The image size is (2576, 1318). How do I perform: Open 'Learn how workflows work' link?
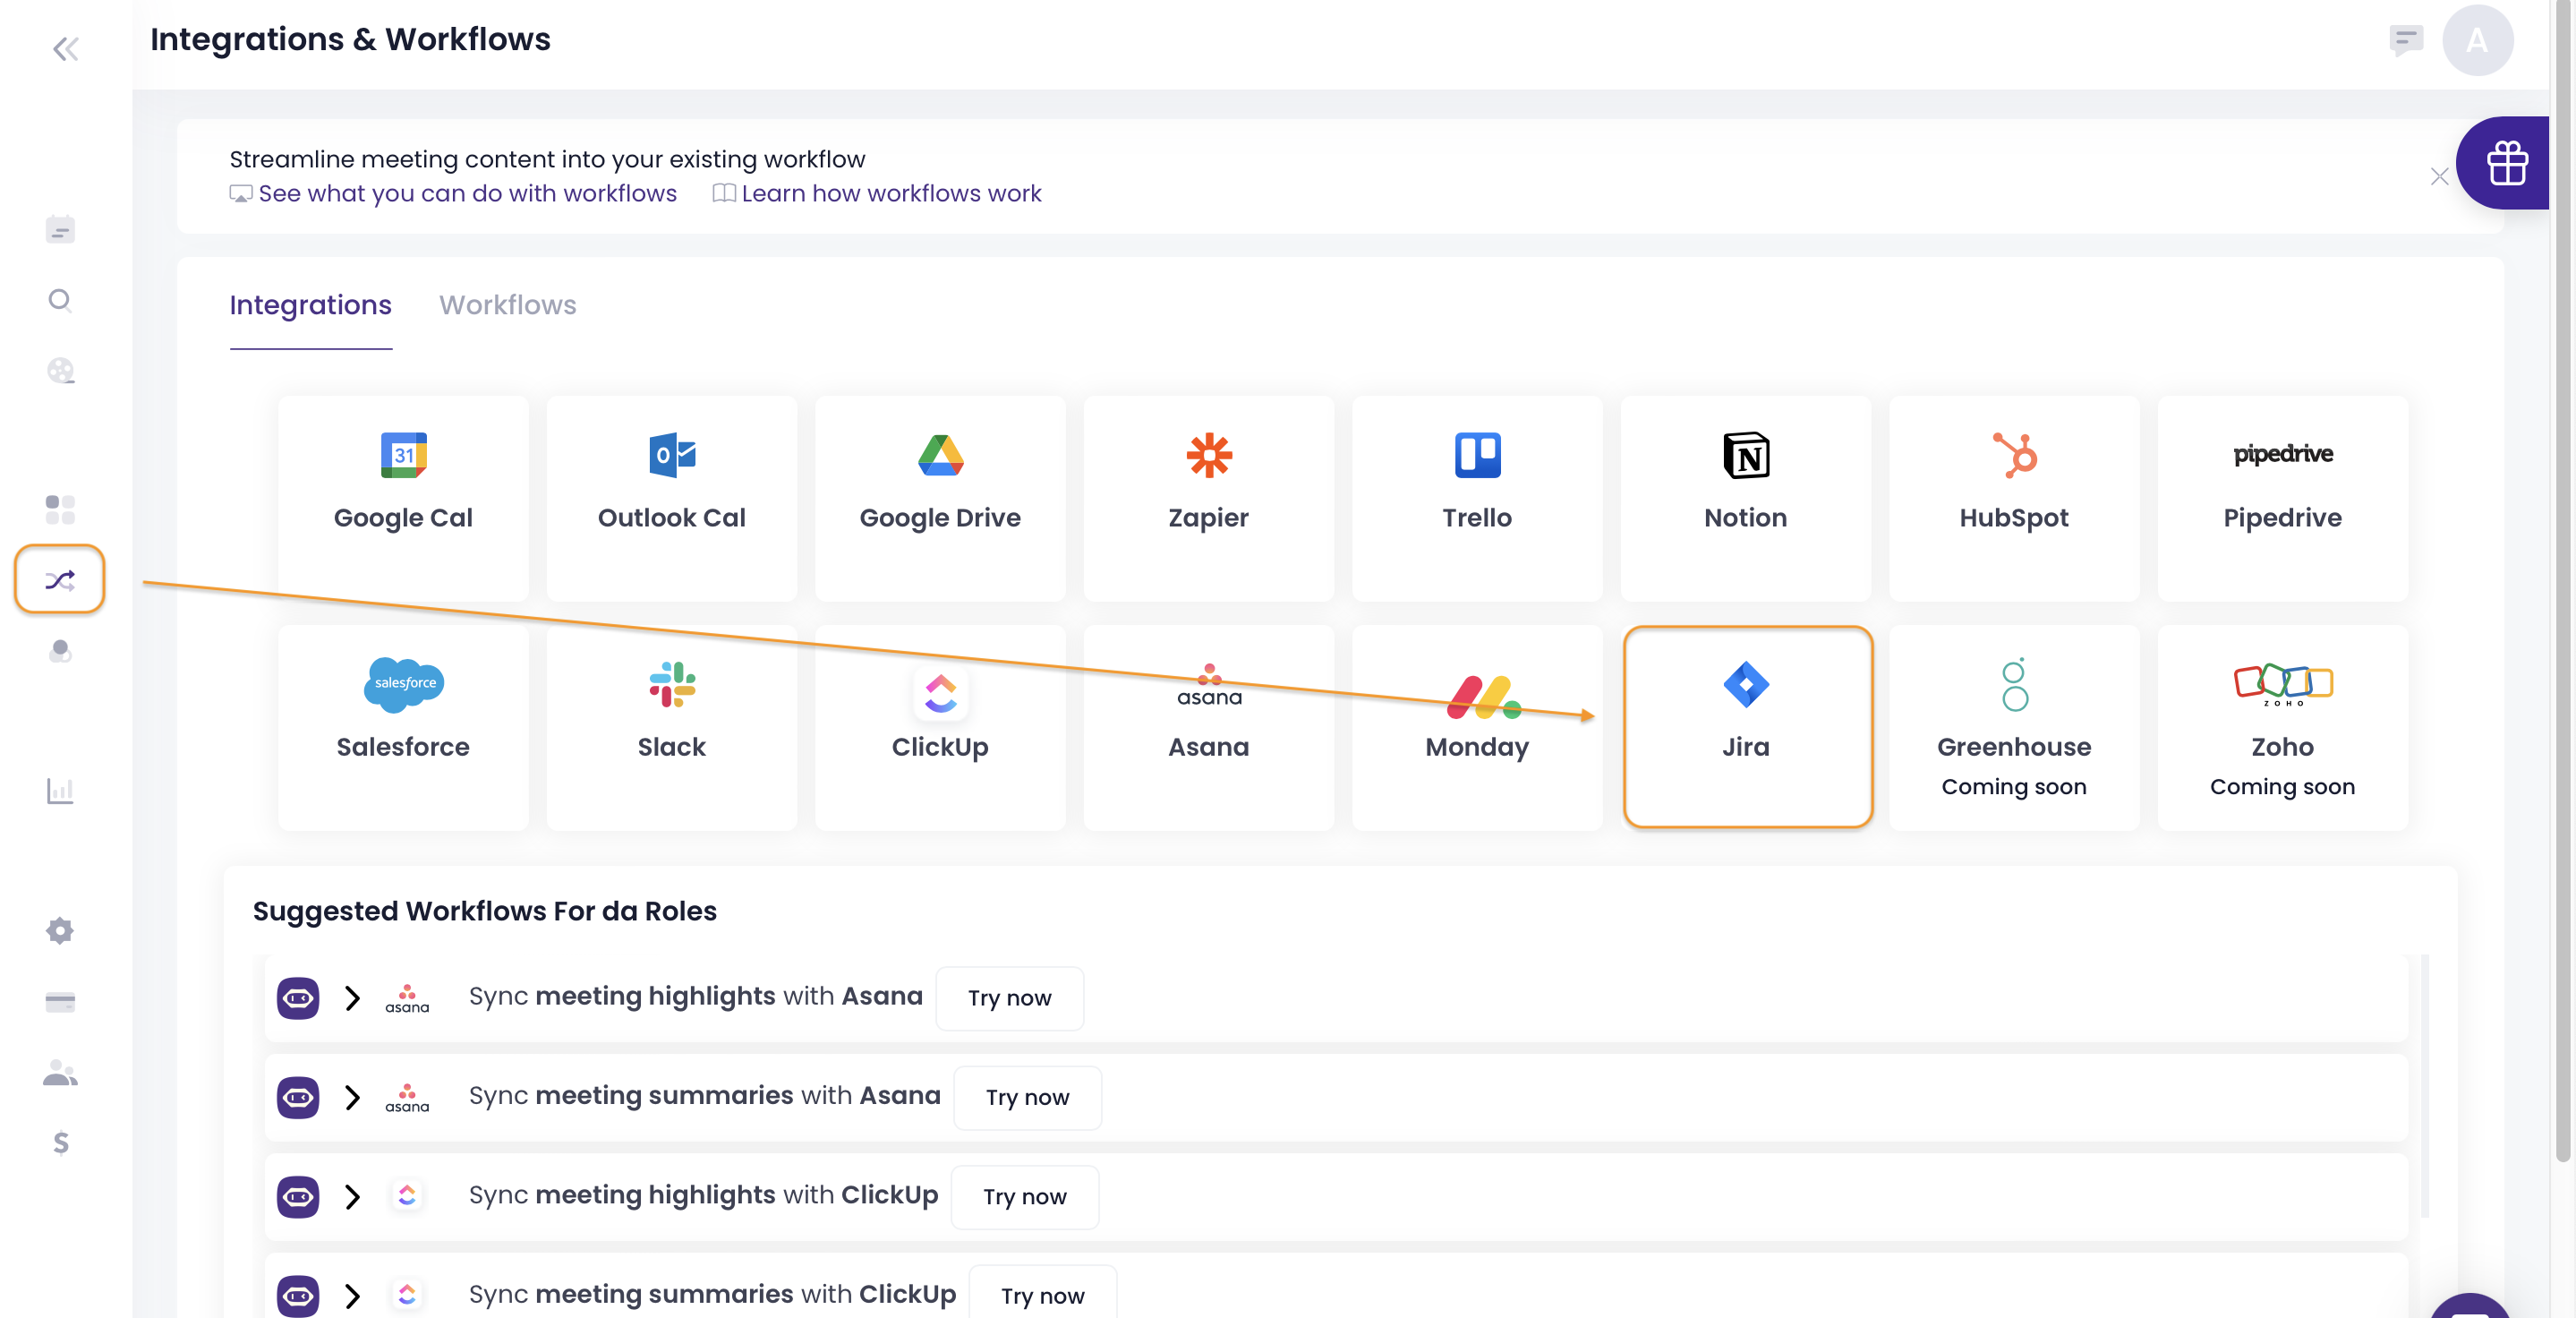[x=890, y=193]
